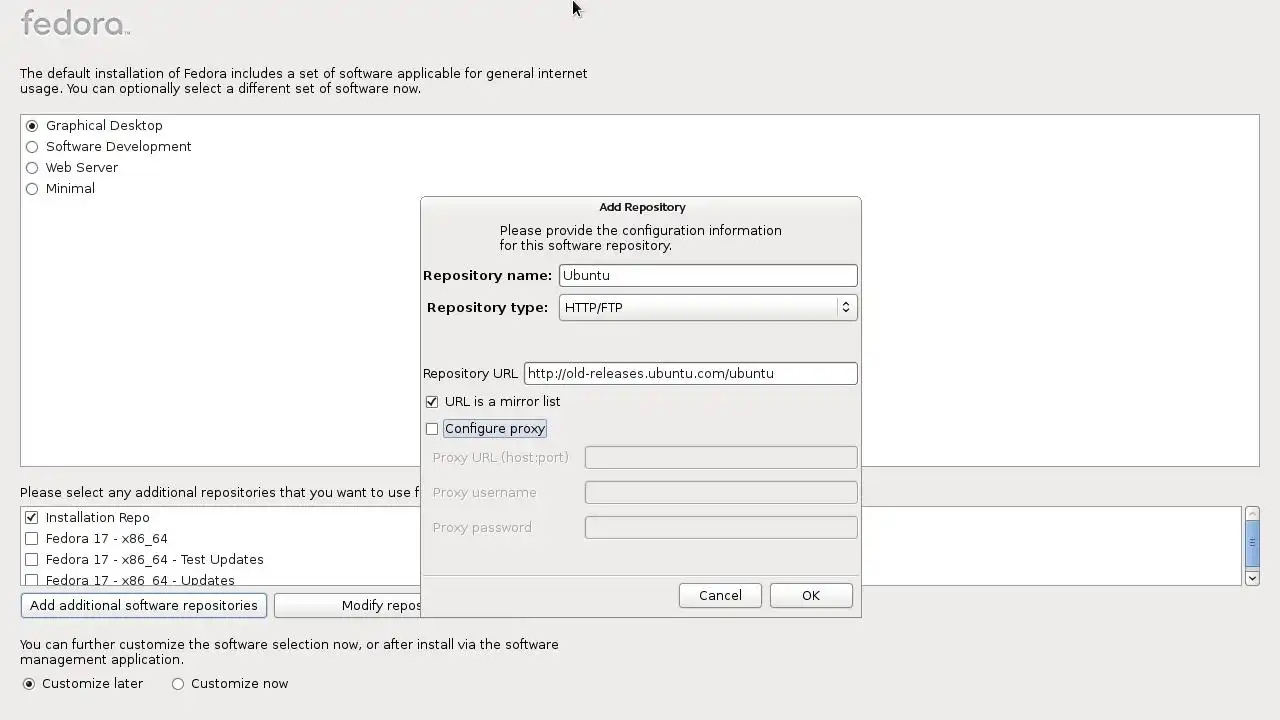Enable the Configure proxy checkbox
1280x720 pixels.
click(432, 429)
